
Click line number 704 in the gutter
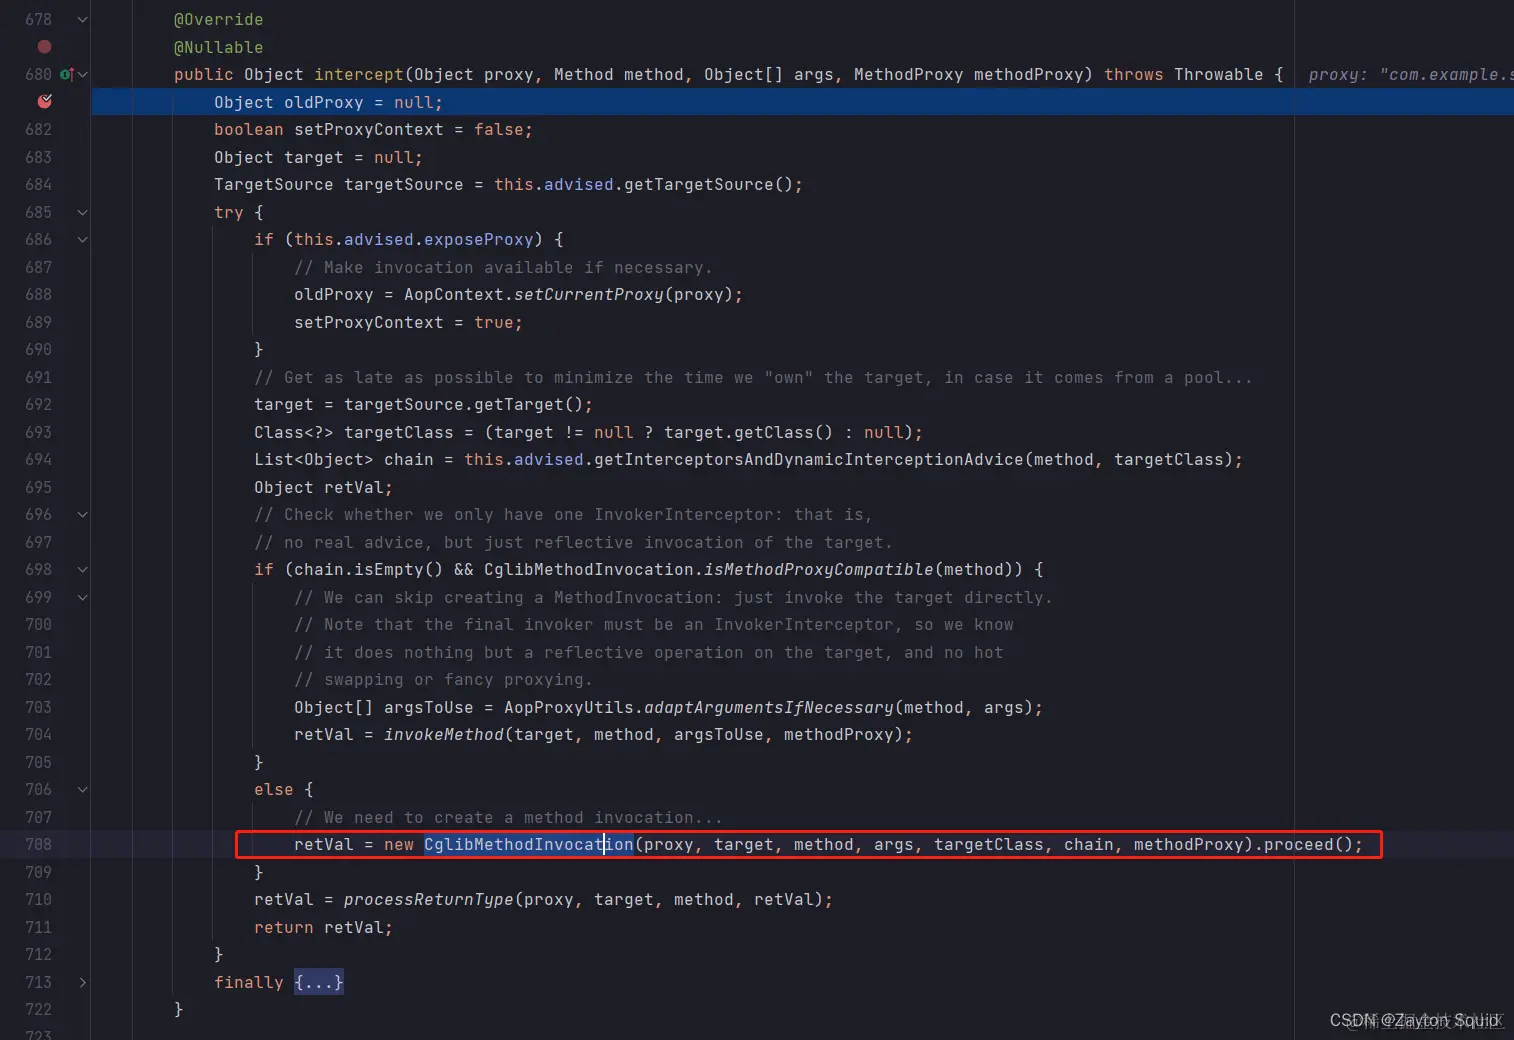click(38, 734)
